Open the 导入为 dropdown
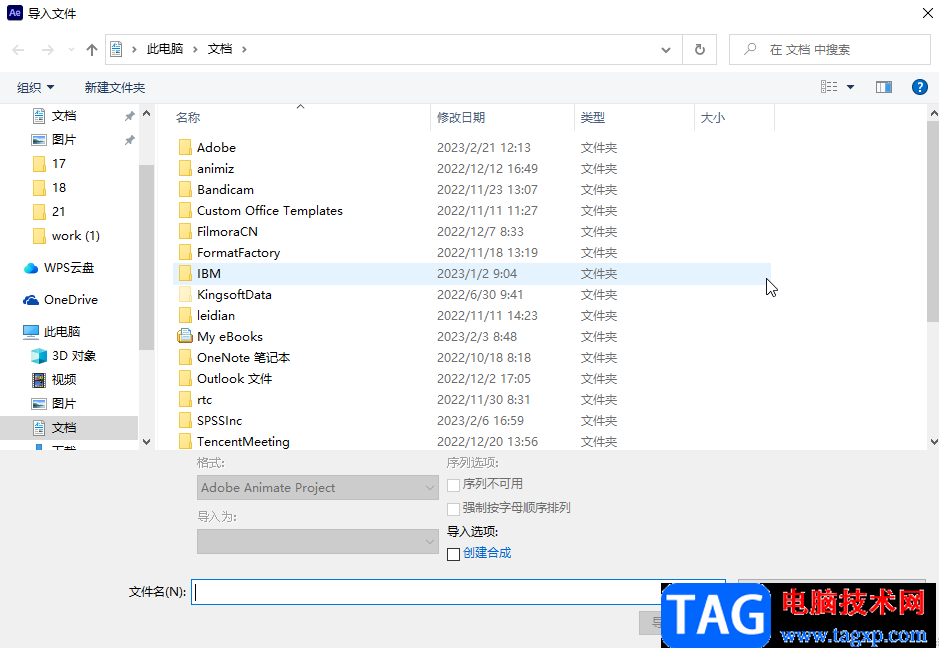The image size is (939, 648). (317, 541)
